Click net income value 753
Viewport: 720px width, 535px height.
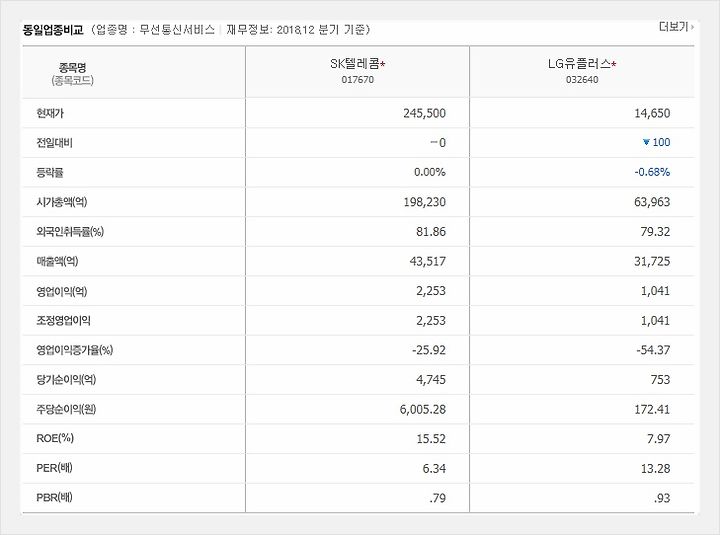(x=660, y=380)
